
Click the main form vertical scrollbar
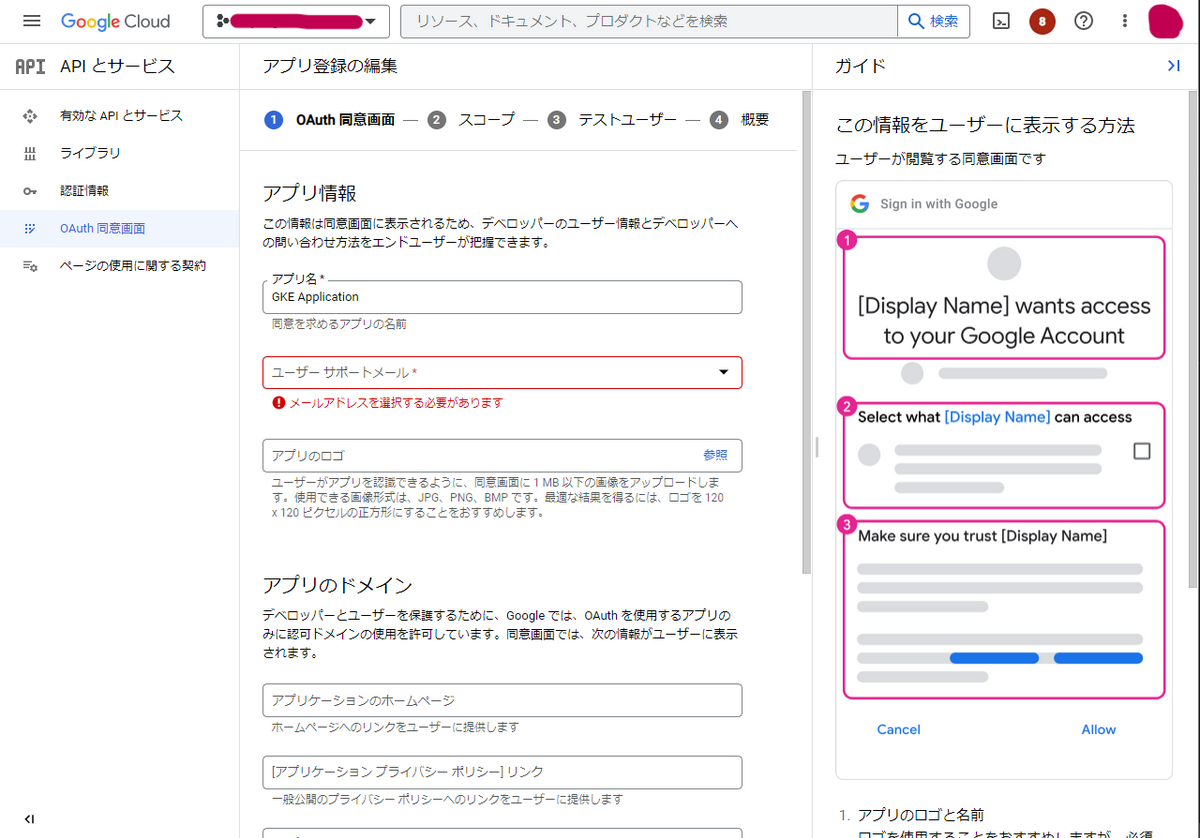[806, 333]
